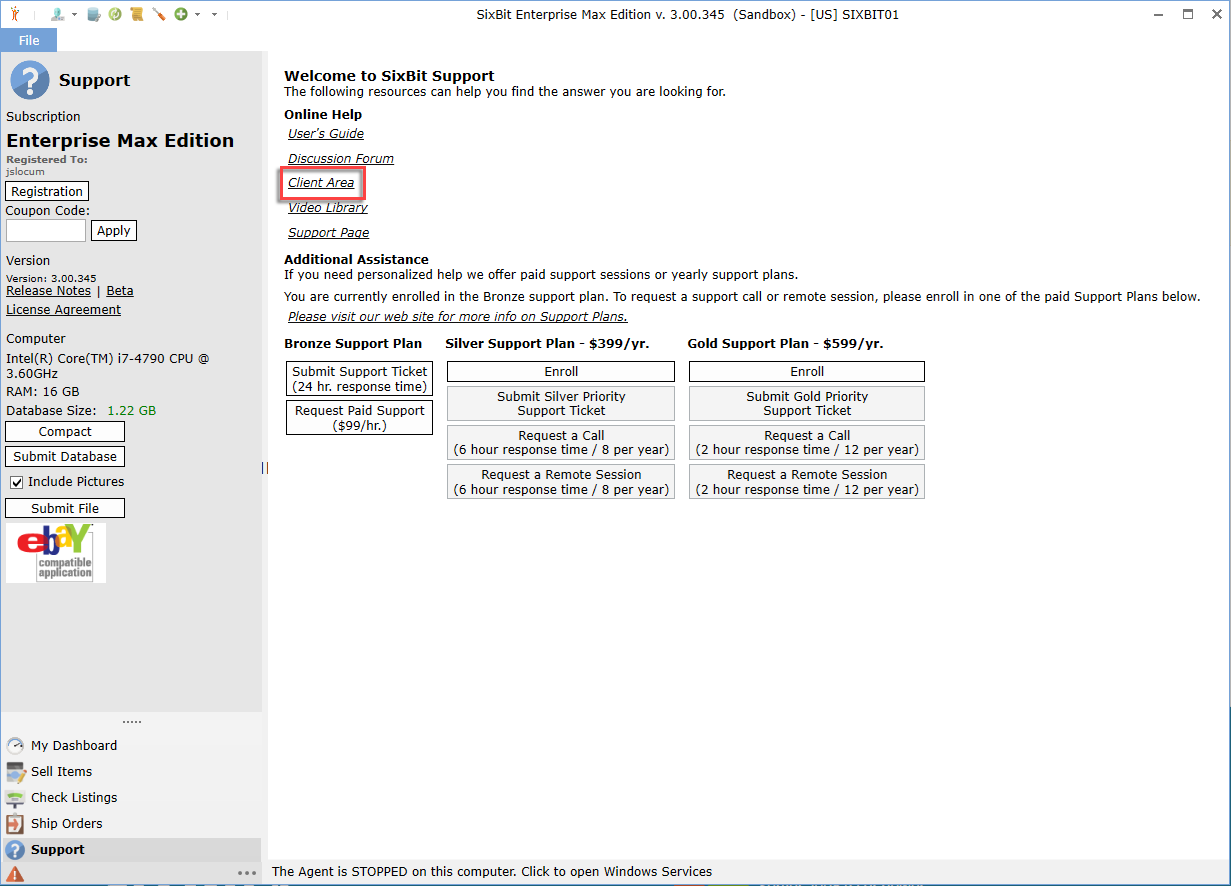Open the scroll log icon in toolbar
Screen dimensions: 1231x886
[137, 15]
